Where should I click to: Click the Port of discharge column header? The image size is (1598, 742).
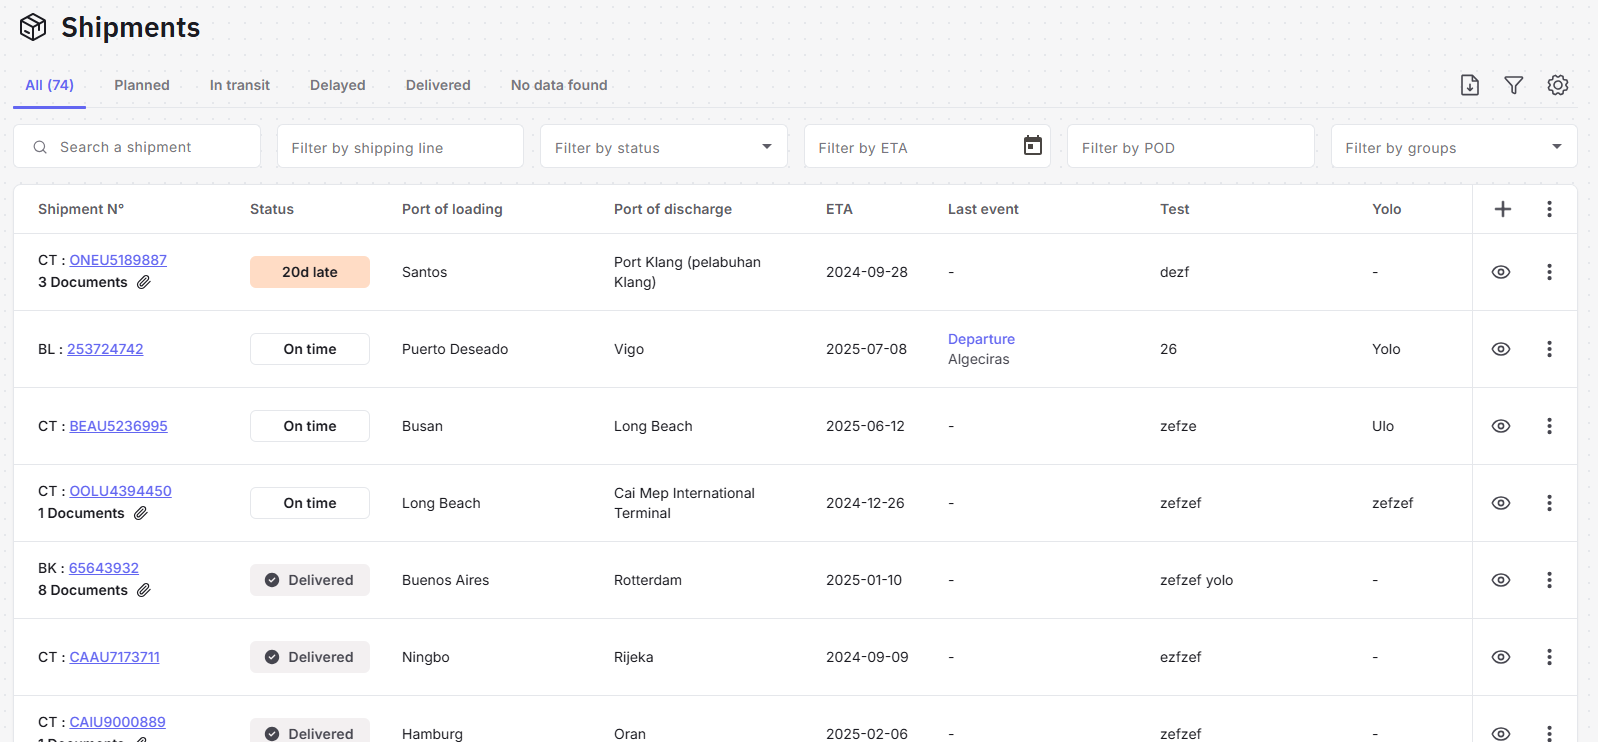pyautogui.click(x=673, y=209)
